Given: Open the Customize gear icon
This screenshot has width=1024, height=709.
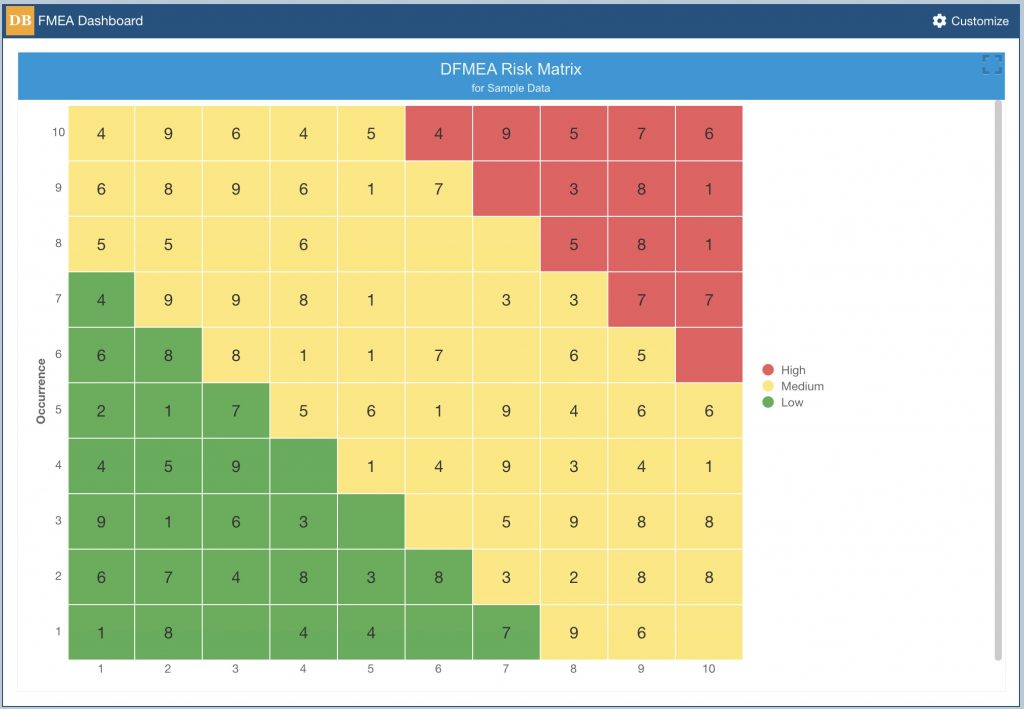Looking at the screenshot, I should pyautogui.click(x=939, y=21).
